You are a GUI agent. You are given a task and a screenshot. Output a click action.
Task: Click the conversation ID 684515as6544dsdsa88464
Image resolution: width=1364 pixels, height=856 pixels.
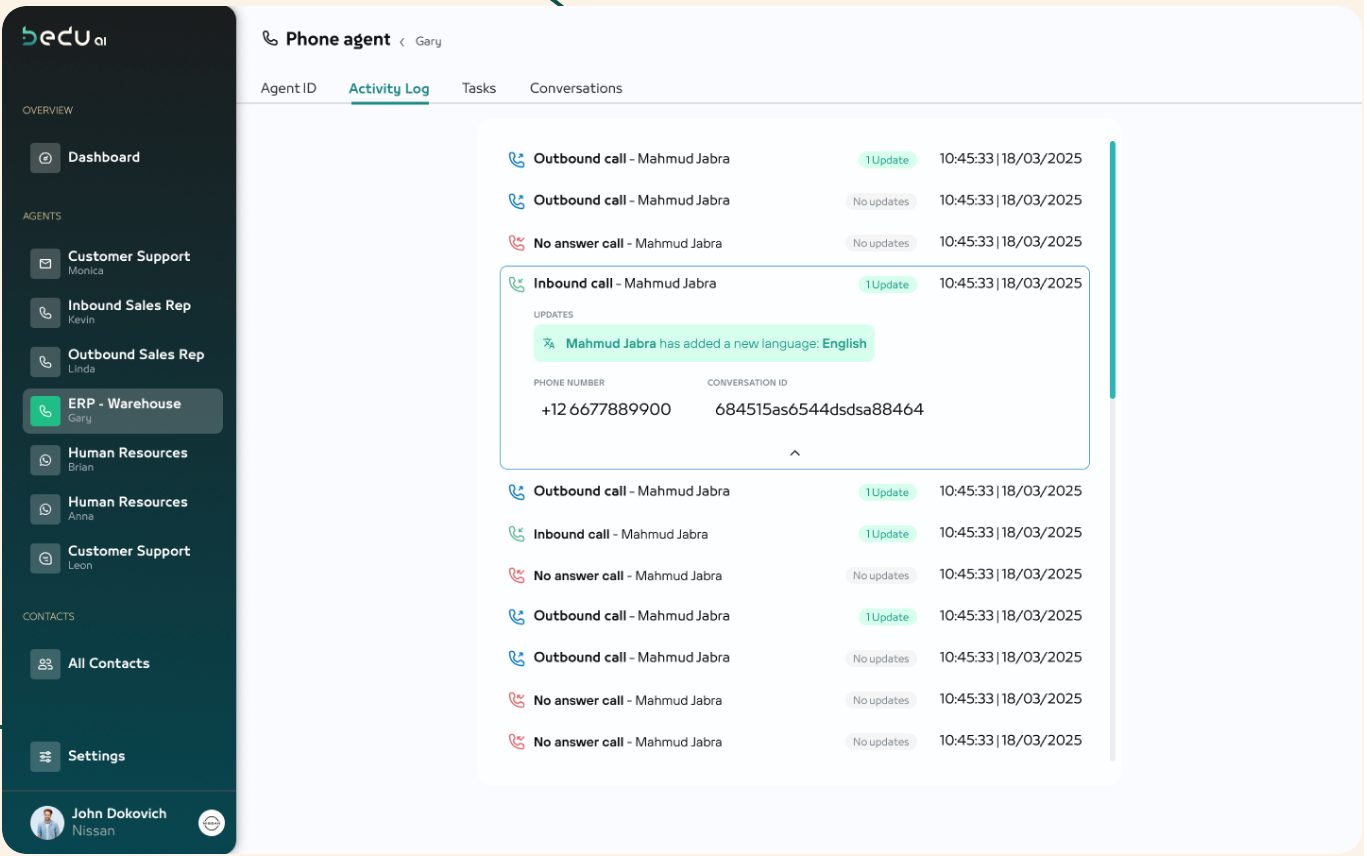click(819, 410)
